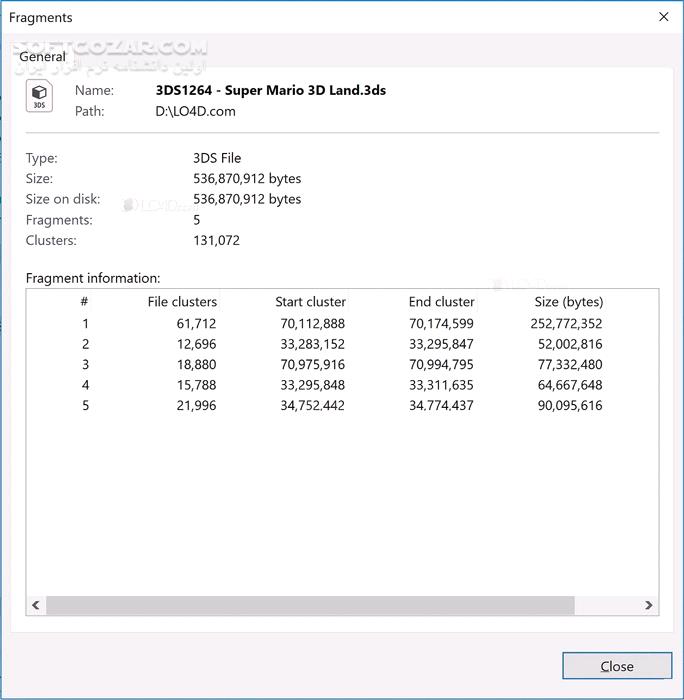
Task: Close the Fragments dialog with X
Action: click(x=663, y=17)
